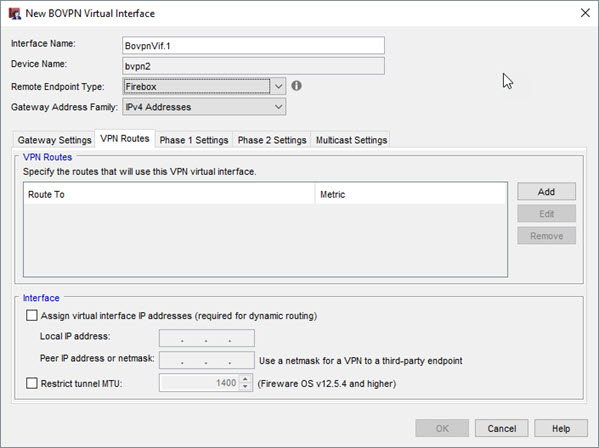Click the Add route button

pos(546,192)
